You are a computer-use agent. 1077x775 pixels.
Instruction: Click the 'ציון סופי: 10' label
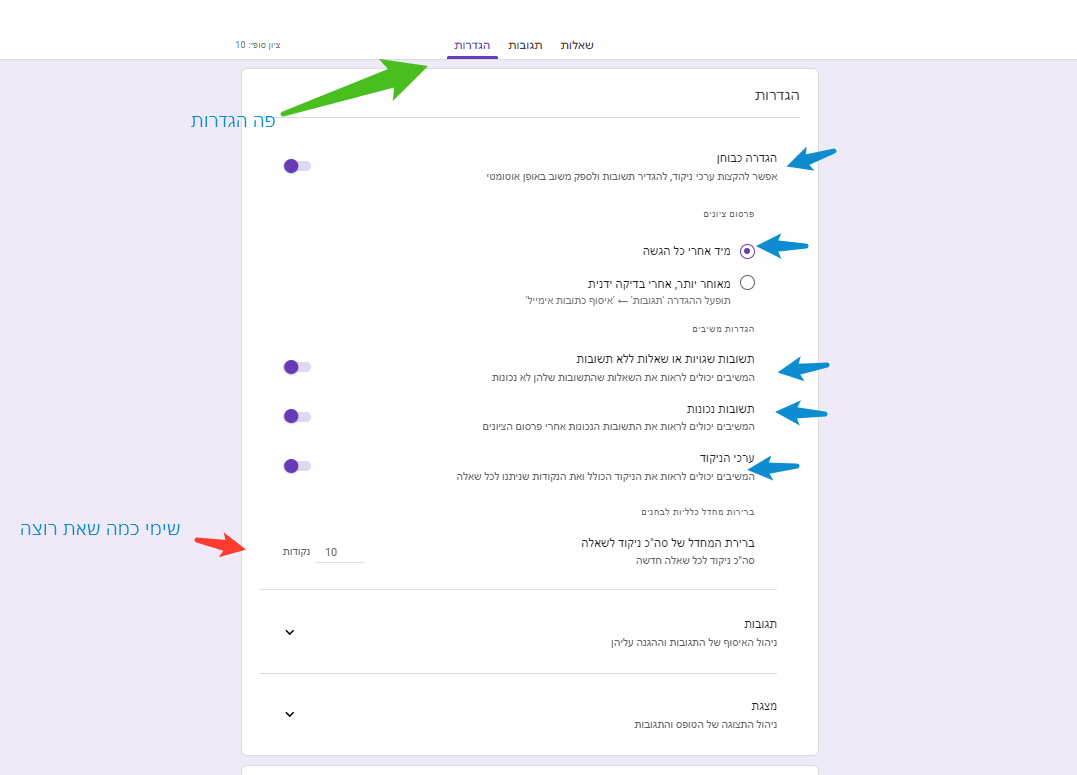(x=258, y=45)
